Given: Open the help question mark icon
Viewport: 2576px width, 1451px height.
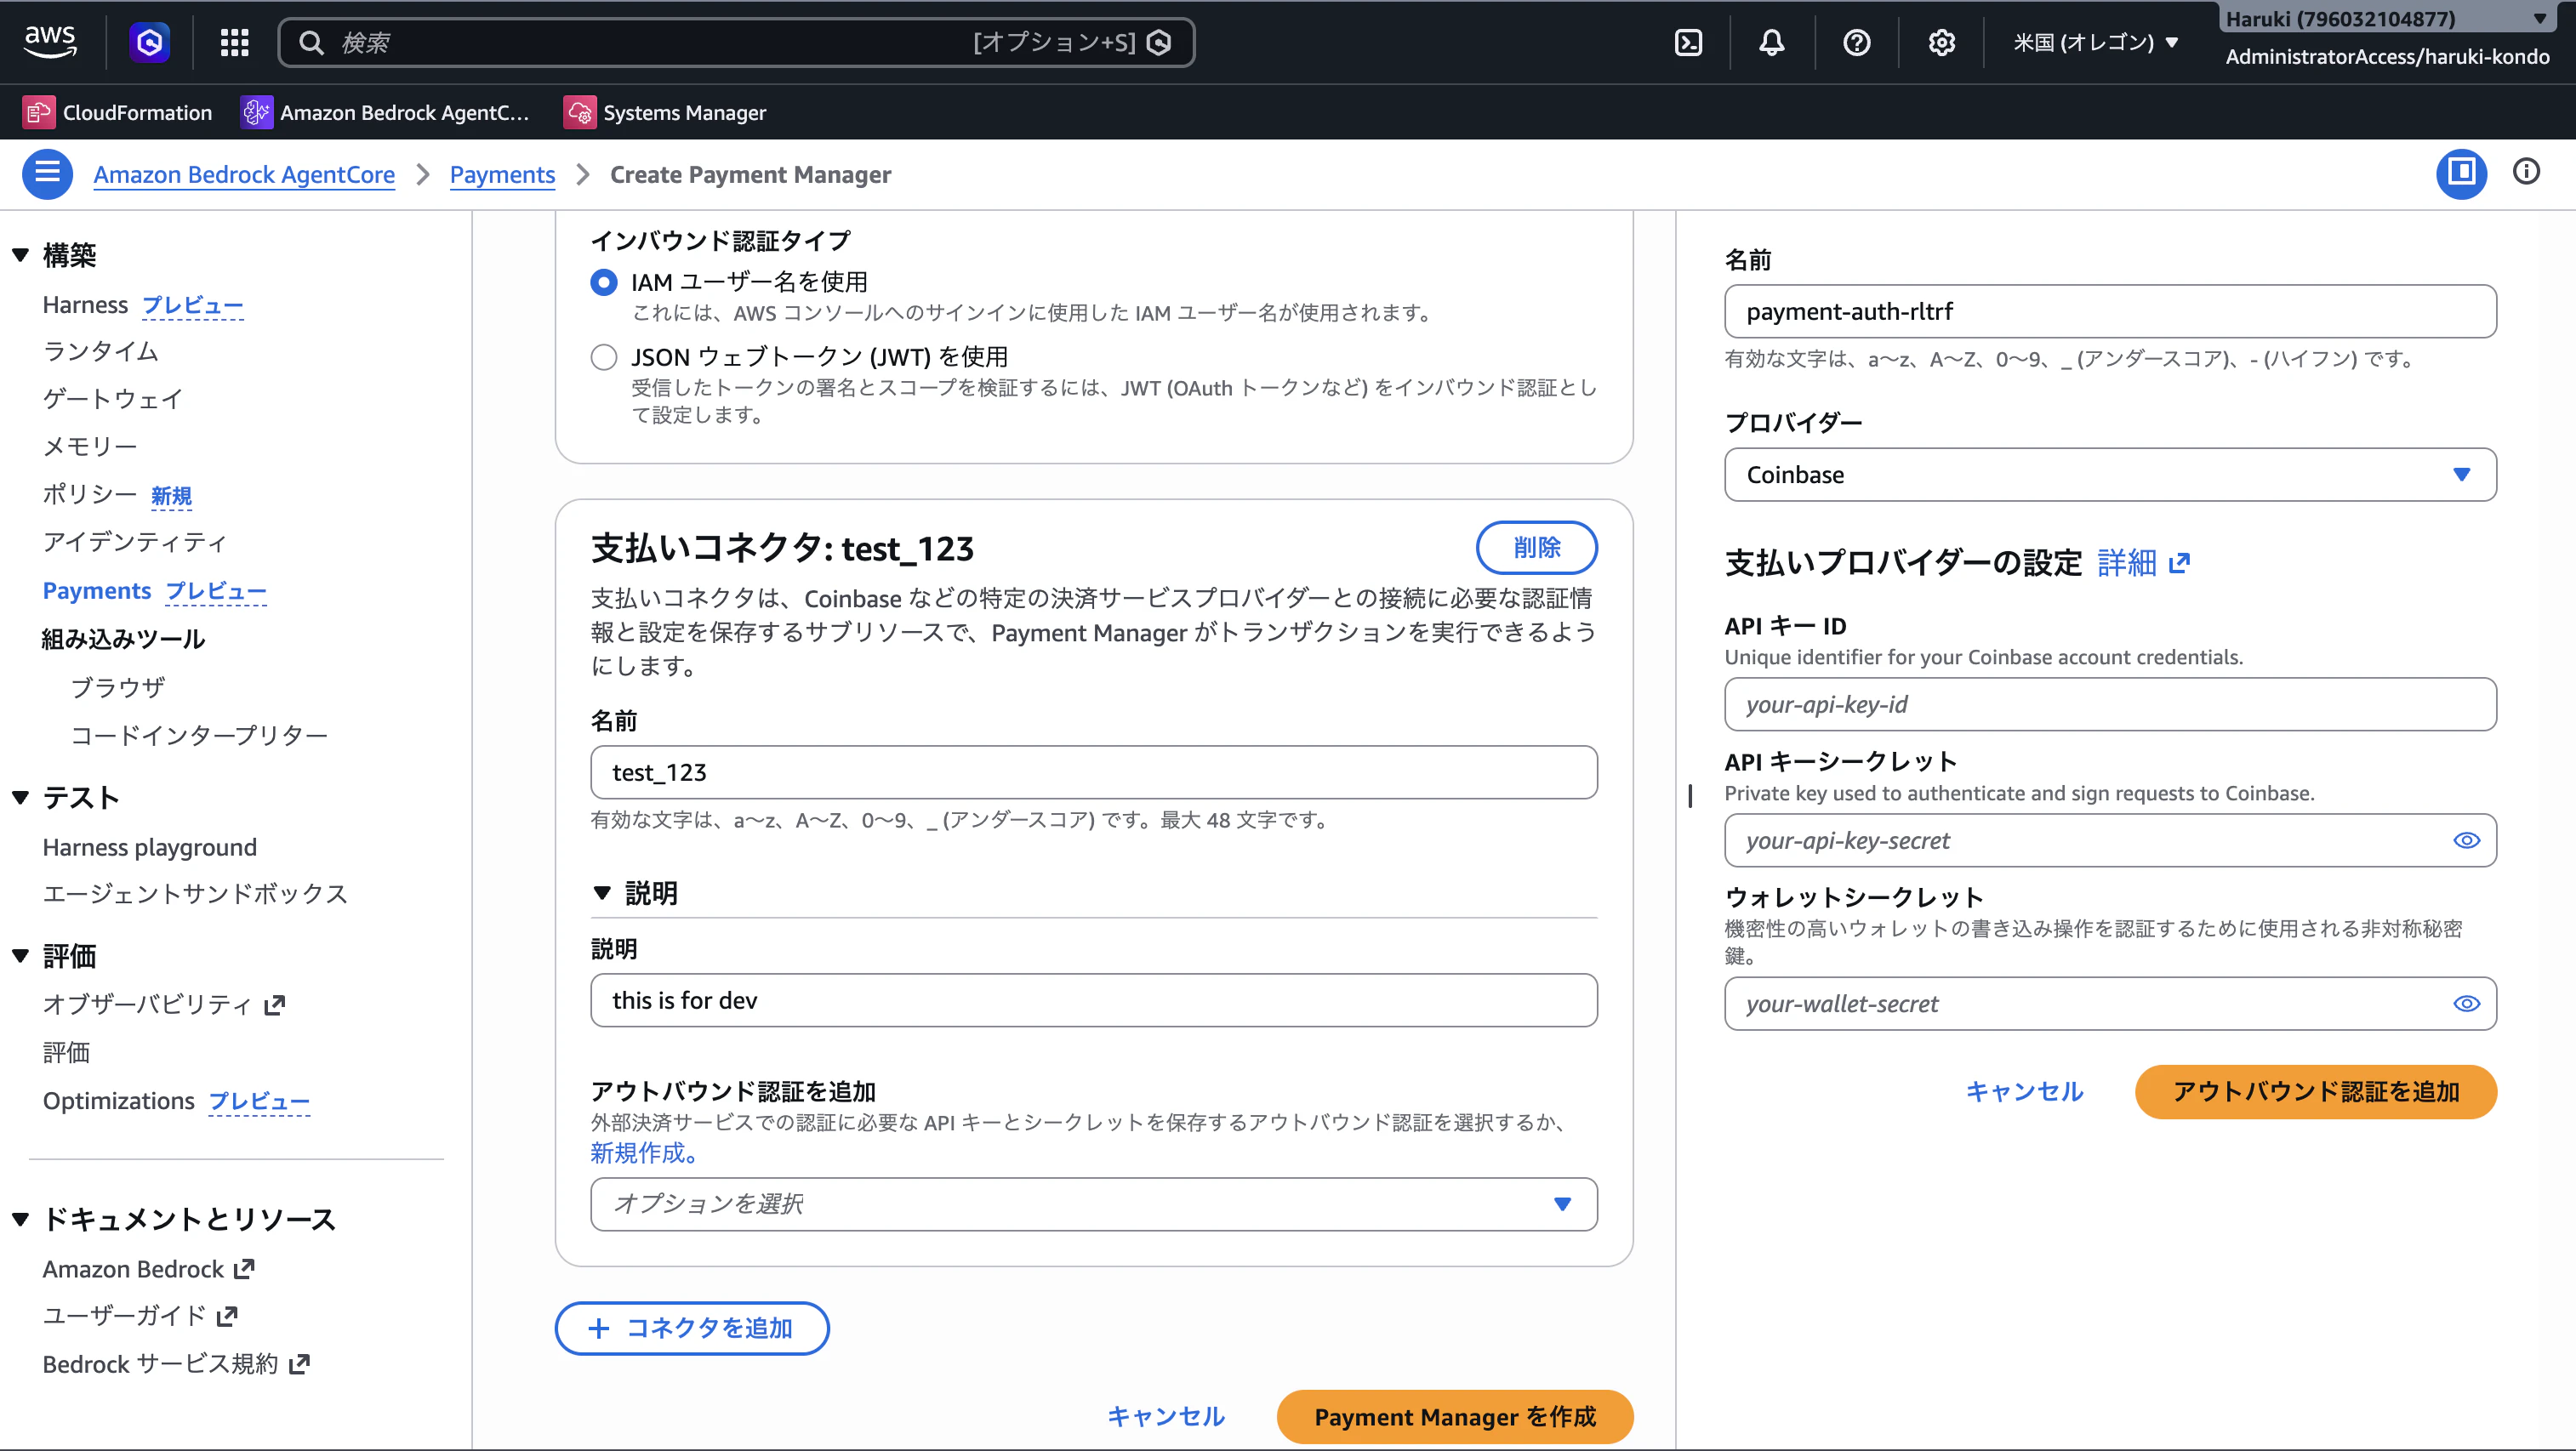Looking at the screenshot, I should pos(1857,42).
